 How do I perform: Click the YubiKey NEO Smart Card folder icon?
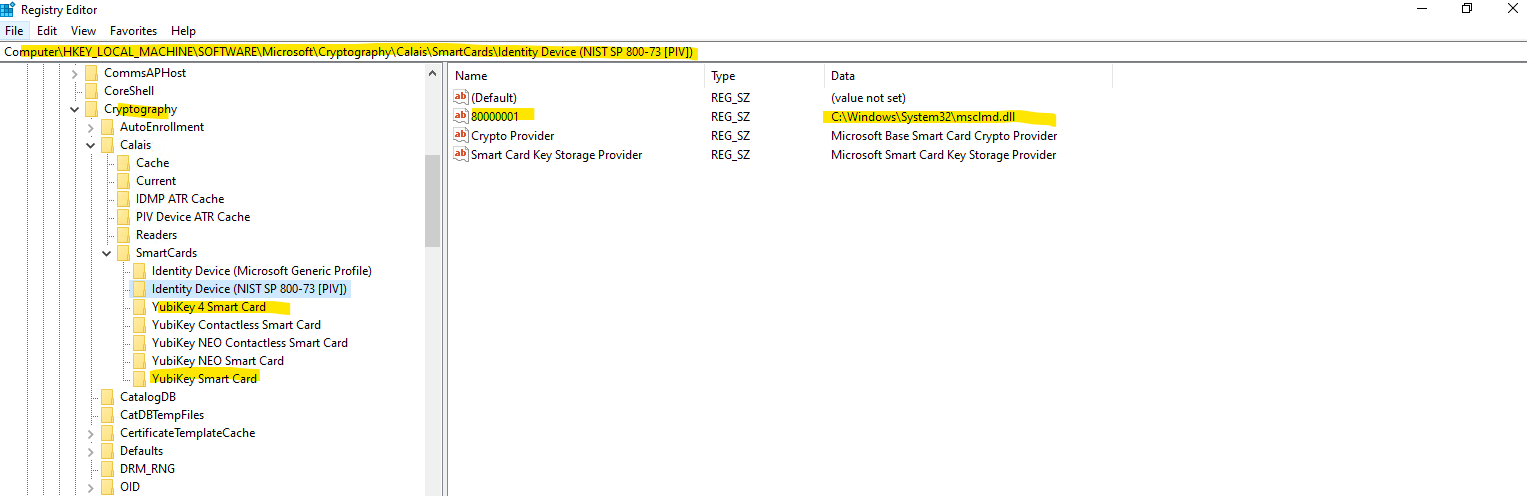pos(140,361)
